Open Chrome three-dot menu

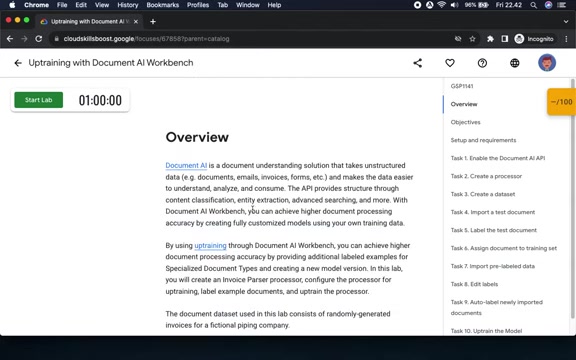pyautogui.click(x=566, y=39)
